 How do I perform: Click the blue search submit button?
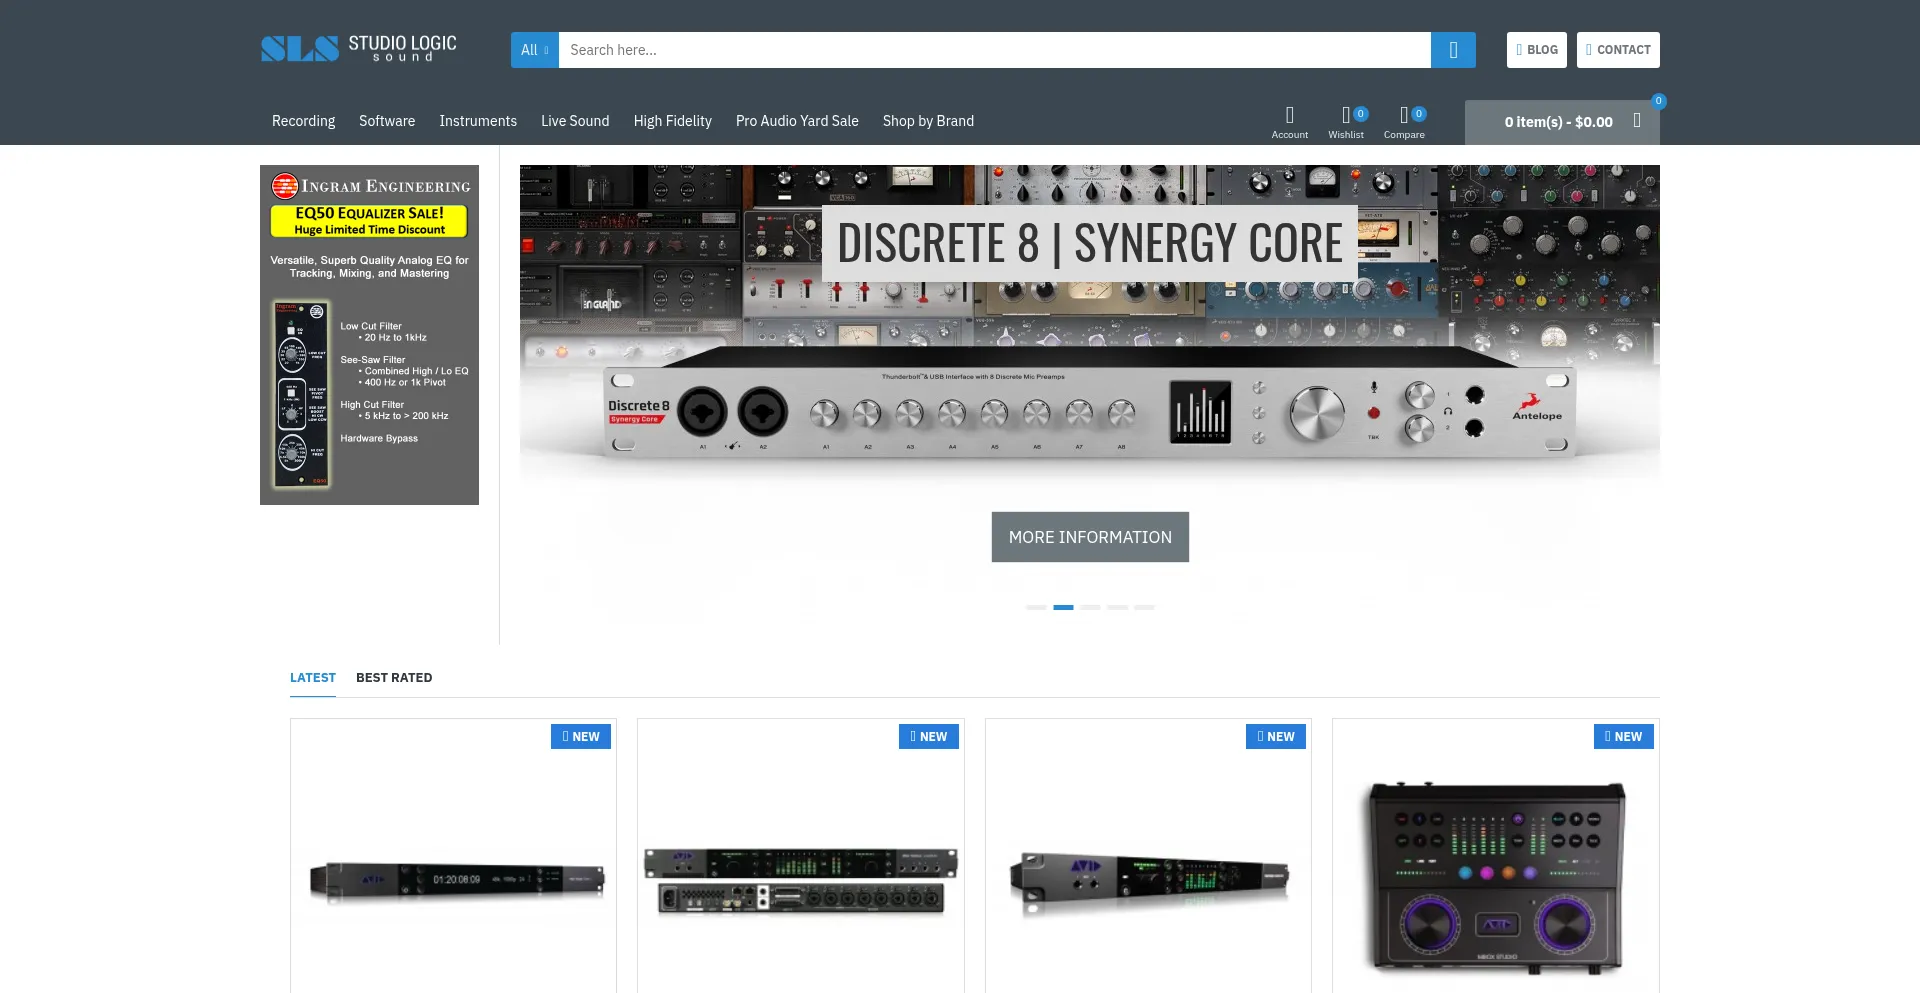click(1453, 50)
